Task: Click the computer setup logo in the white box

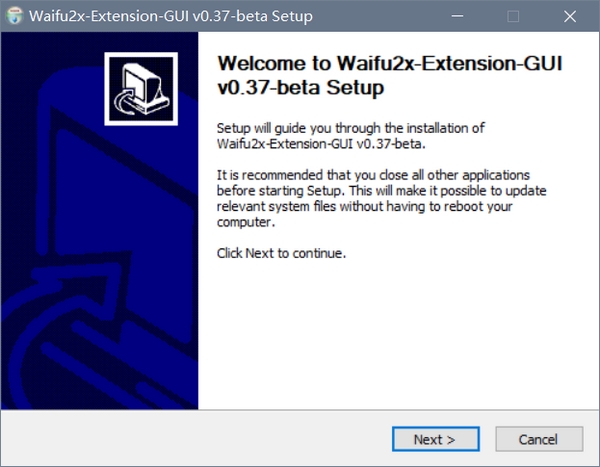Action: pyautogui.click(x=141, y=90)
